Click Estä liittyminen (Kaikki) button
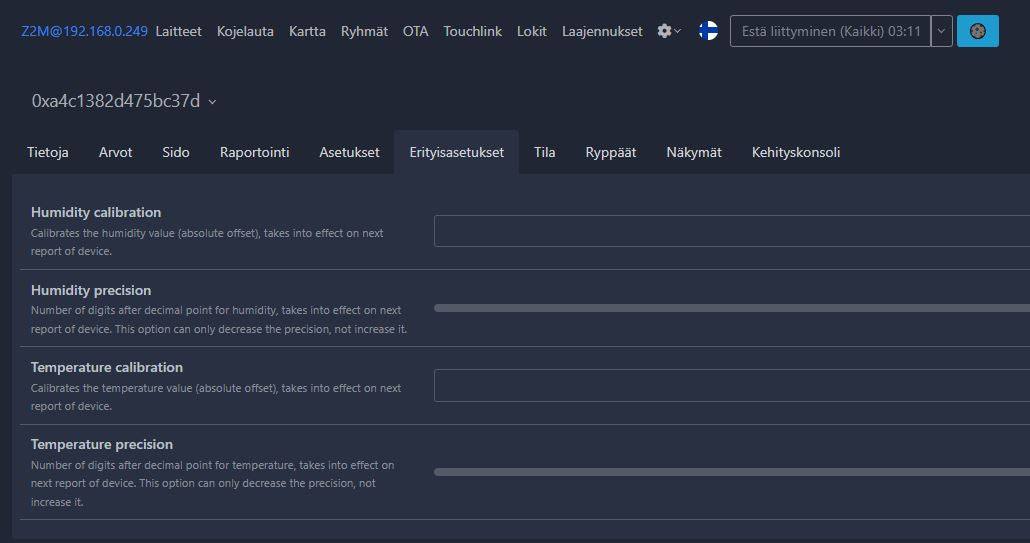 [x=830, y=31]
